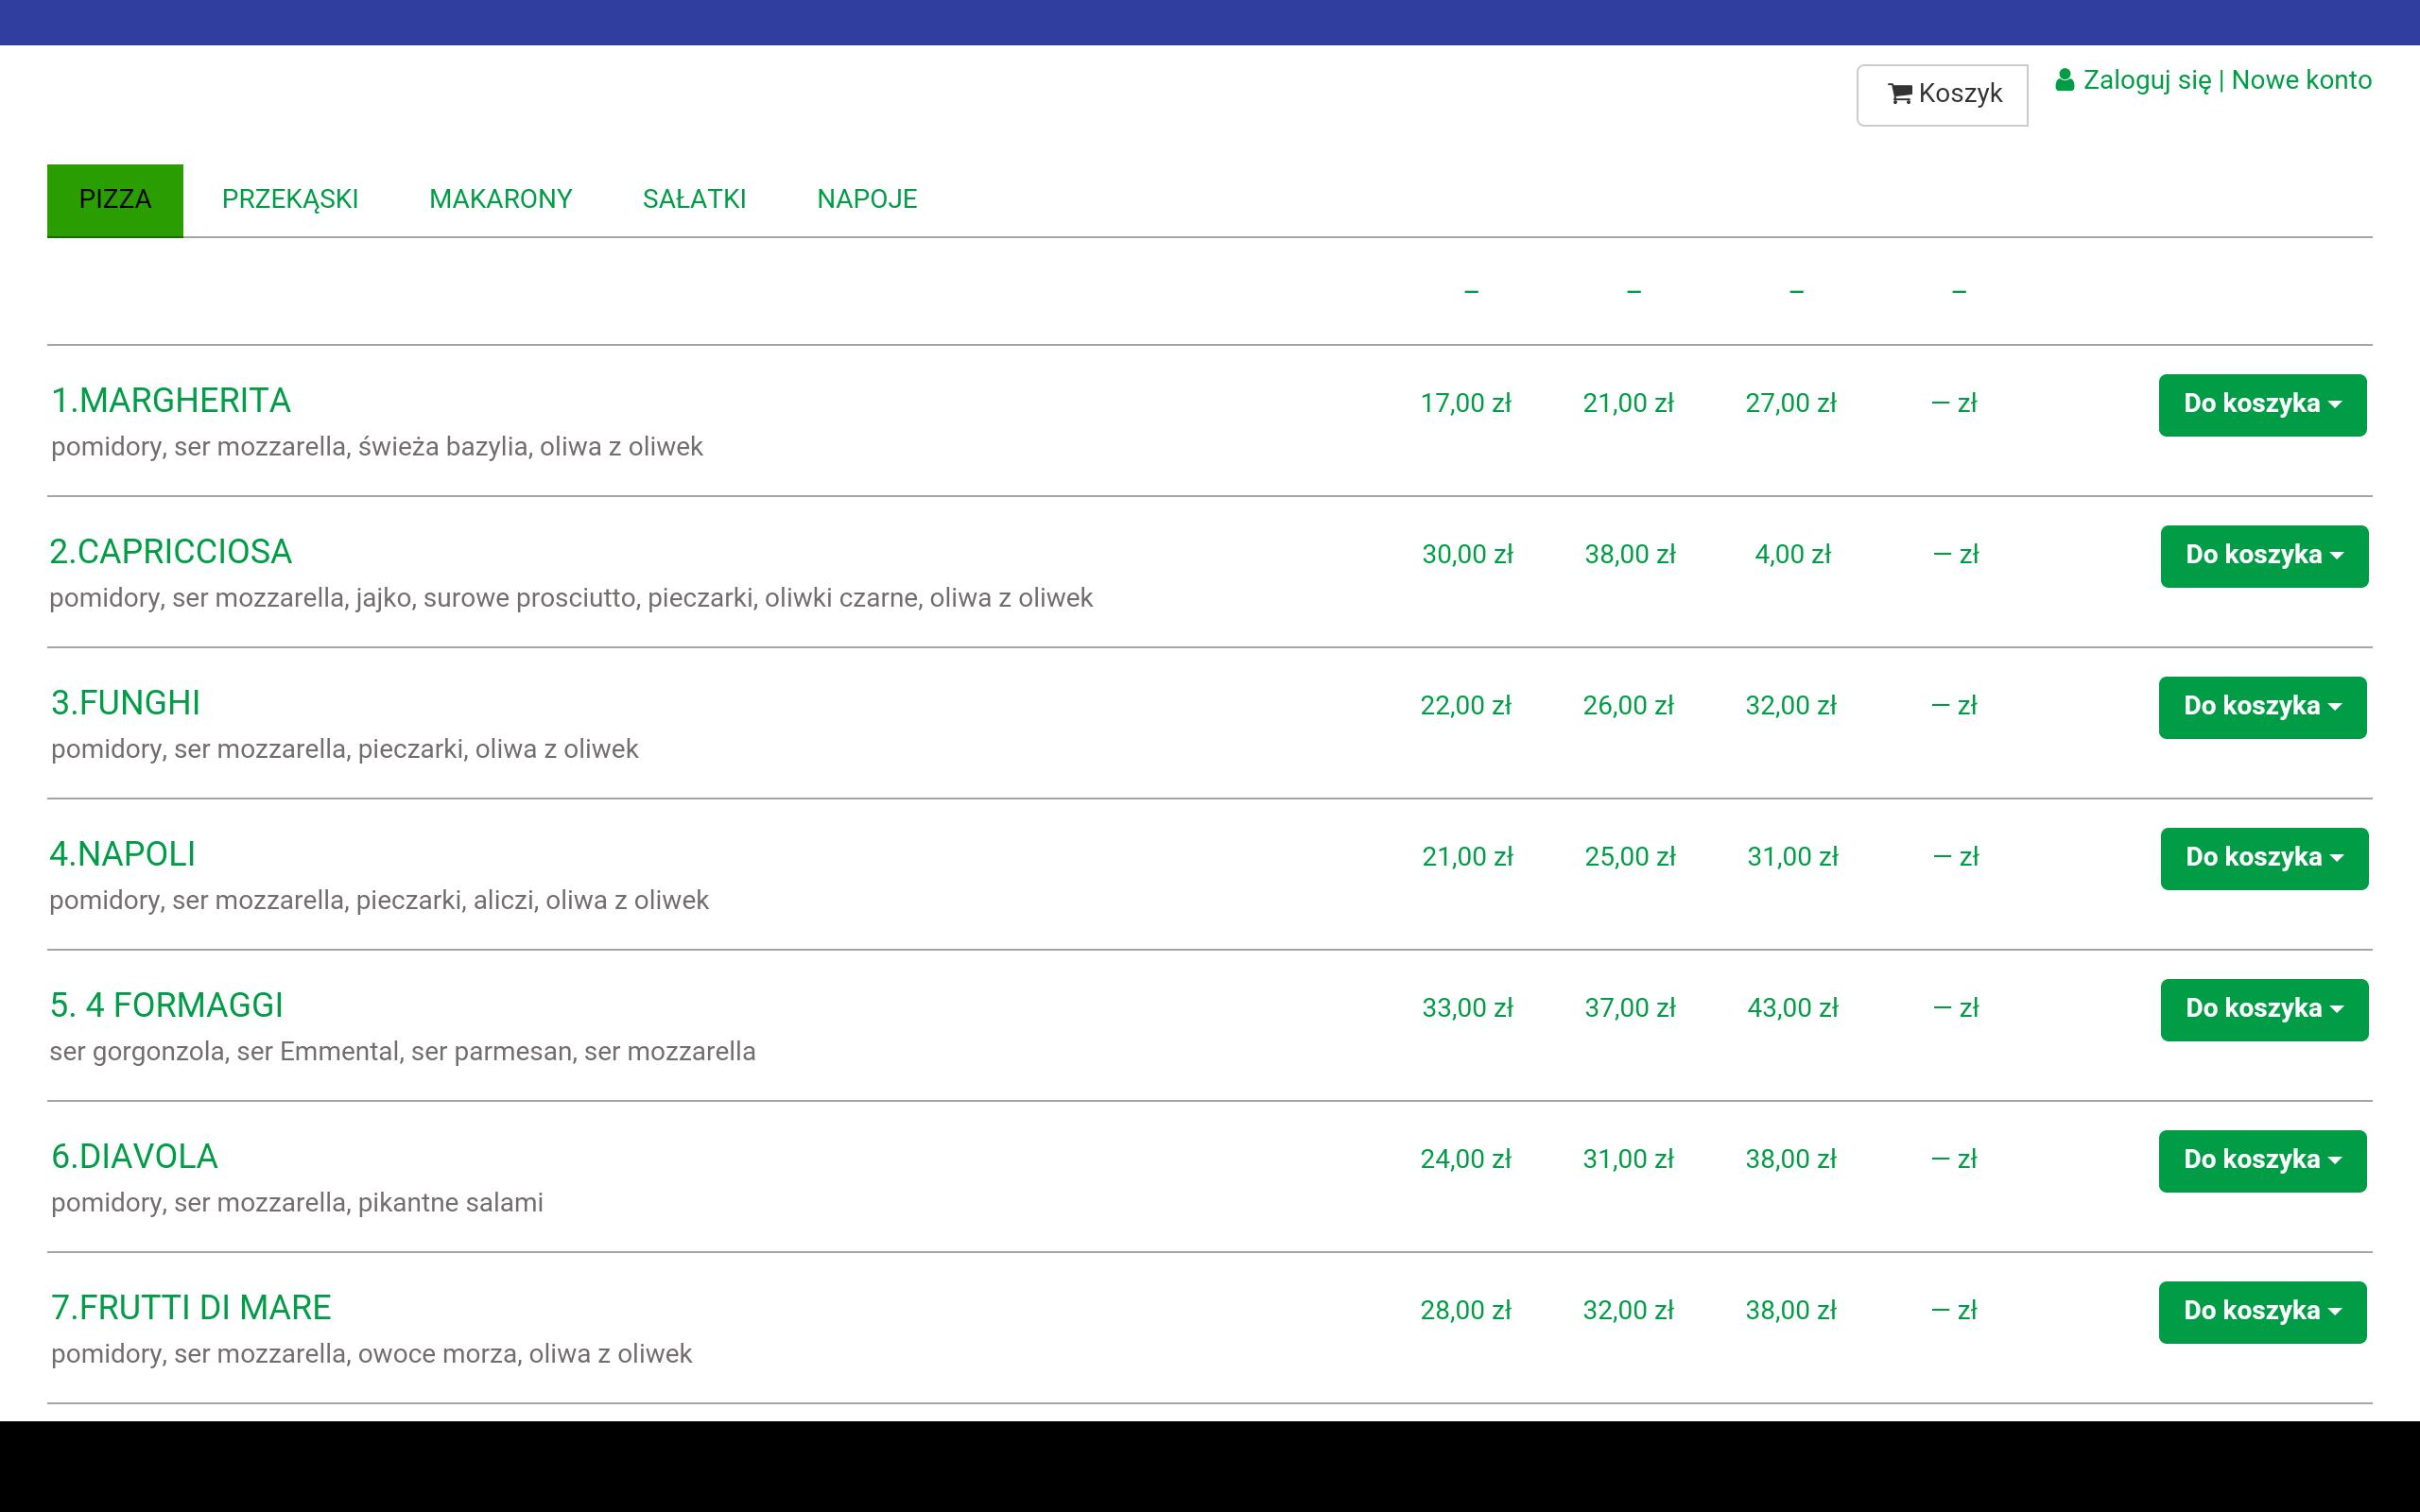The width and height of the screenshot is (2420, 1512).
Task: Expand Do koszyka dropdown for Diavola
Action: (x=2262, y=1161)
